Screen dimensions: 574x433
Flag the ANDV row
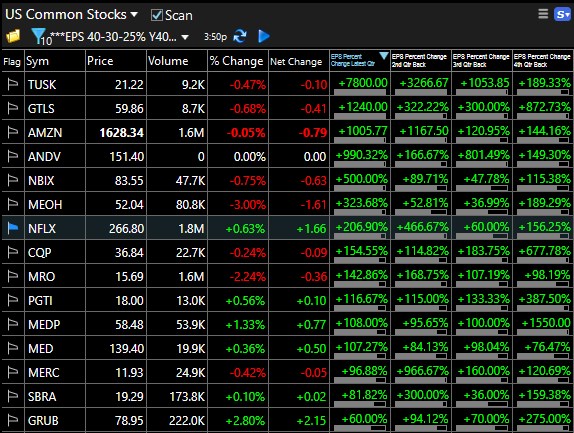tap(13, 157)
